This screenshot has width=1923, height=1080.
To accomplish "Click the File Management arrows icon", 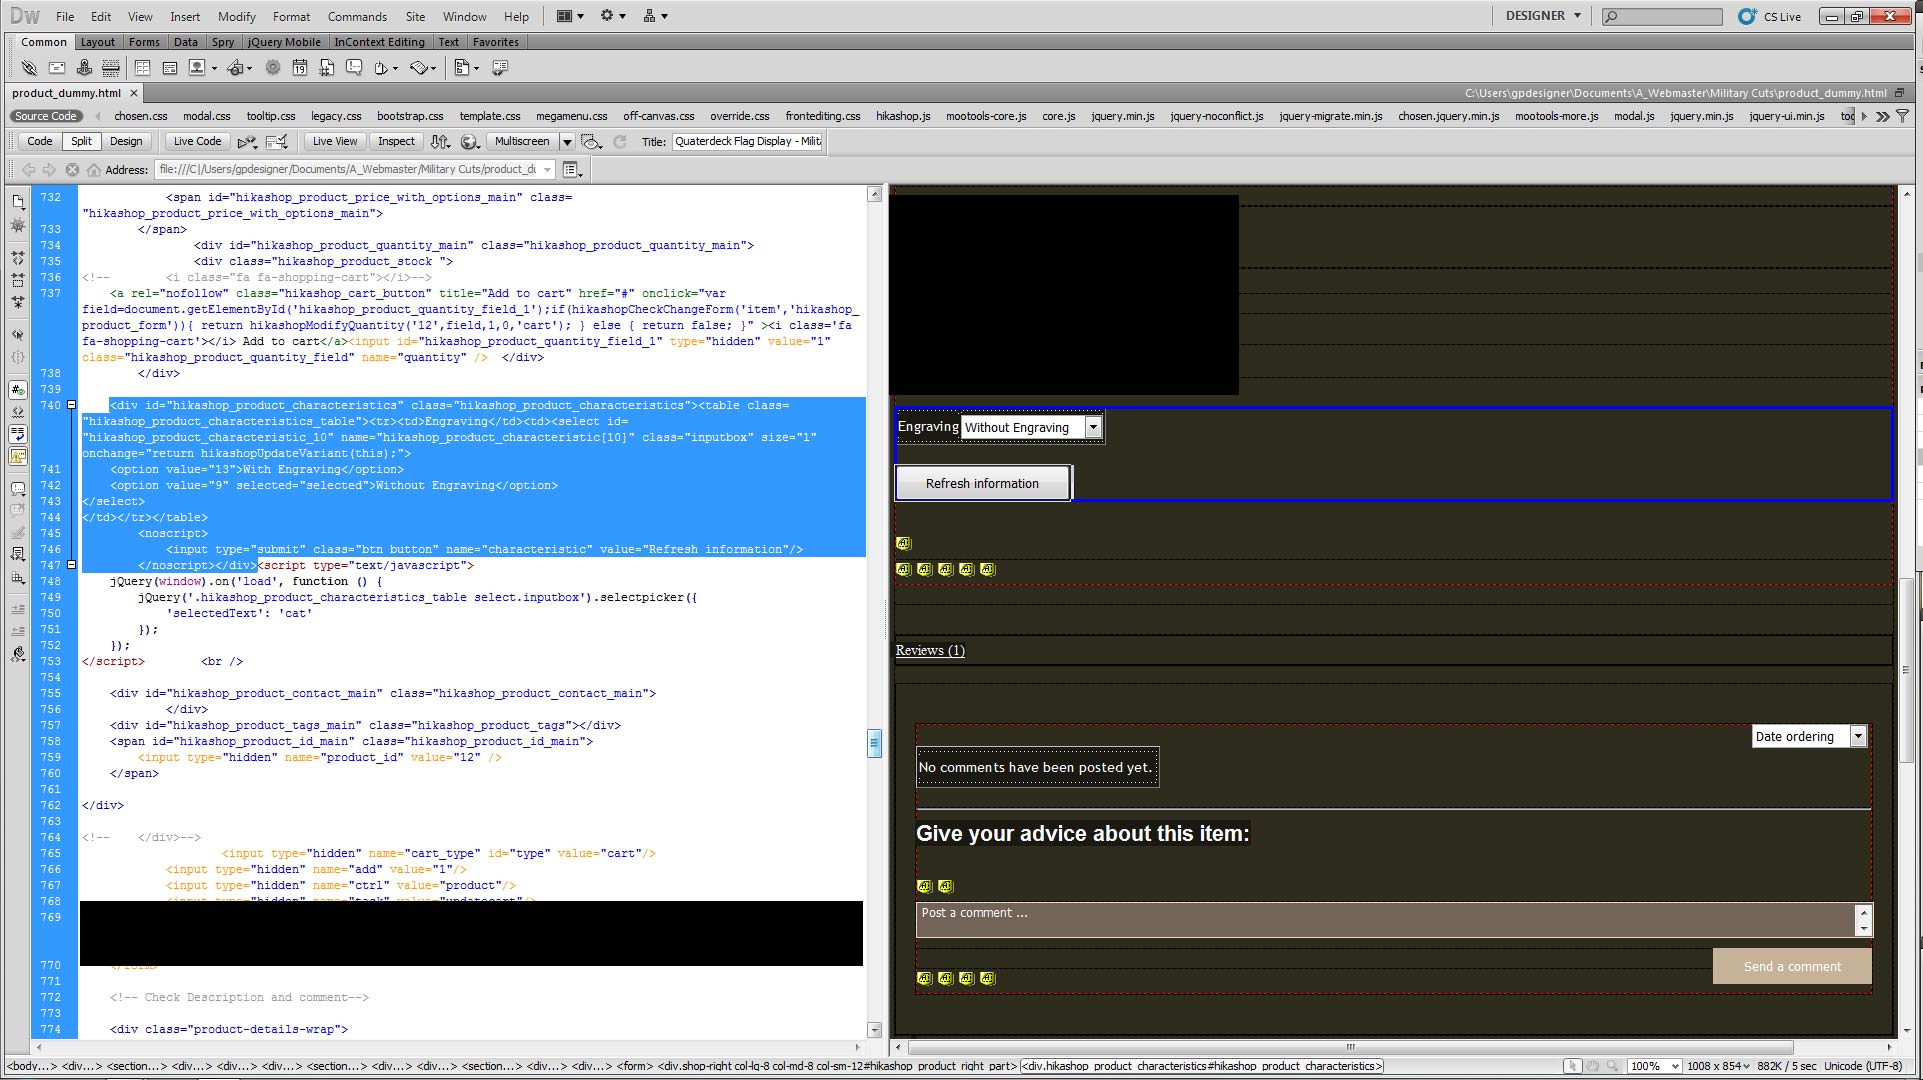I will [x=440, y=142].
